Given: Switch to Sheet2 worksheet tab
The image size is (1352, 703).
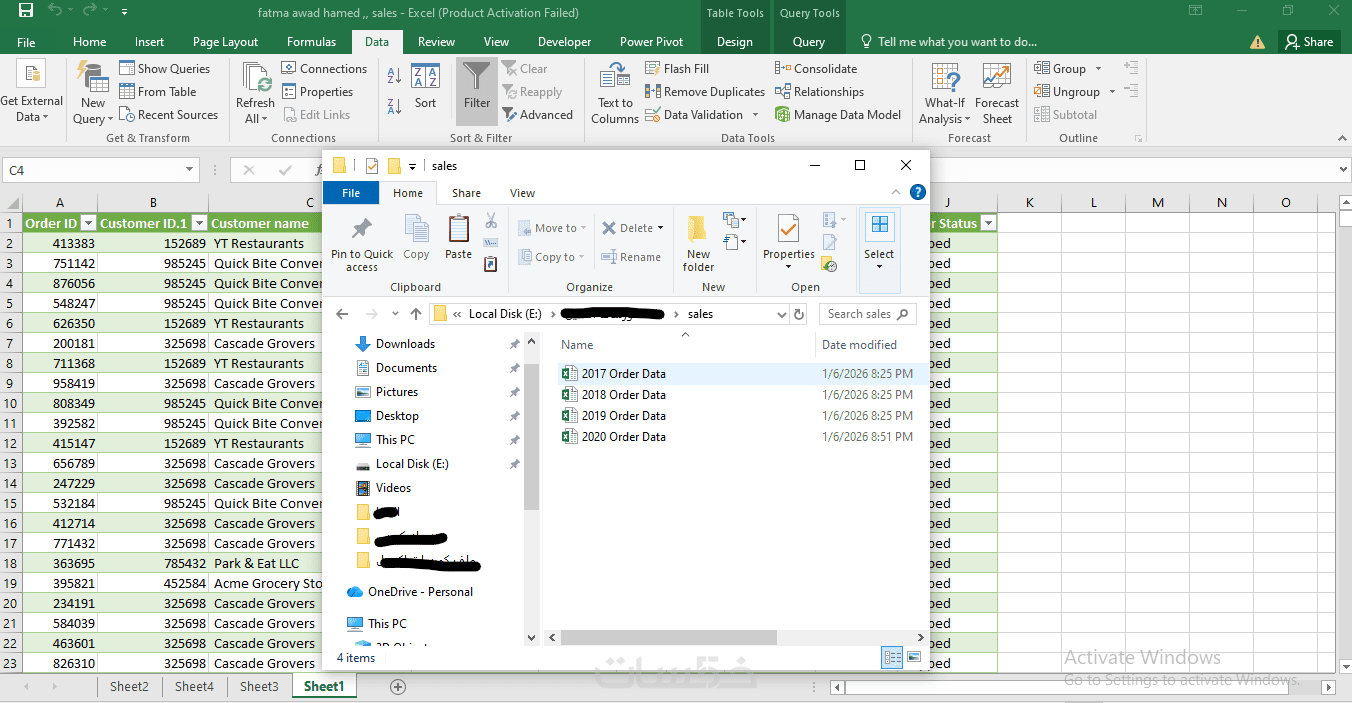Looking at the screenshot, I should tap(129, 686).
